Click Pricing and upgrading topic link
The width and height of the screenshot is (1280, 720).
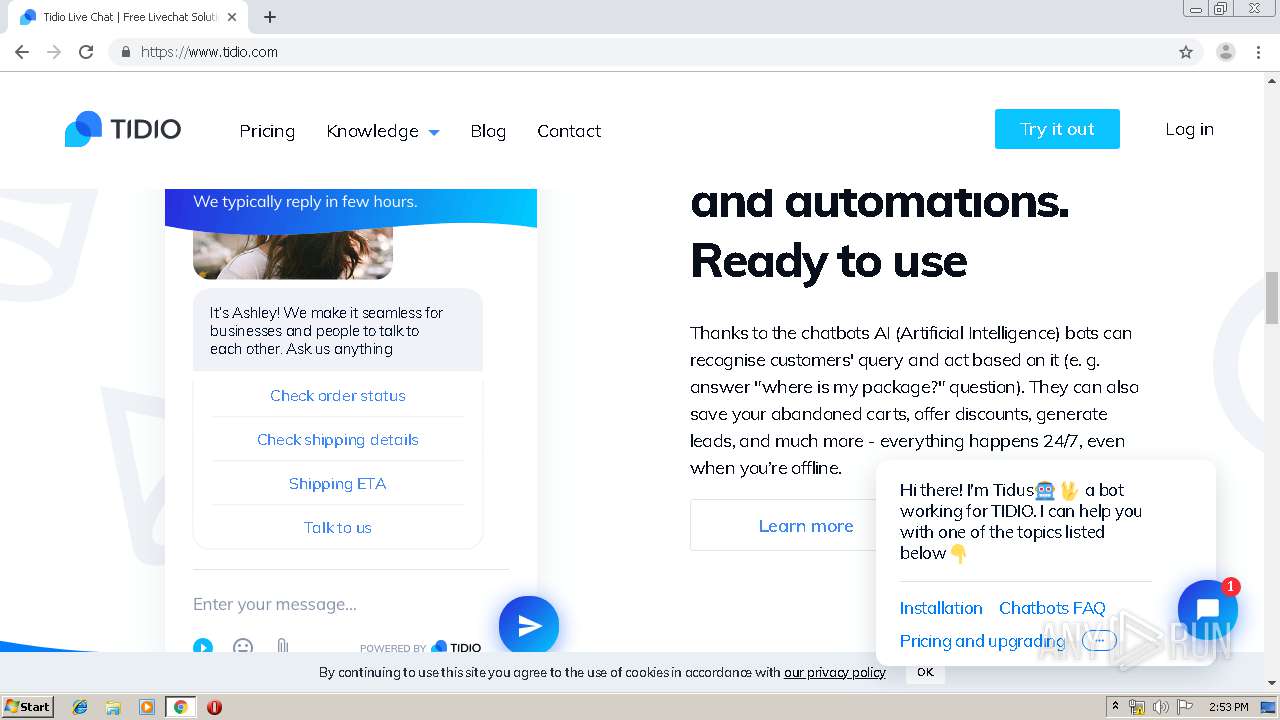pyautogui.click(x=982, y=641)
